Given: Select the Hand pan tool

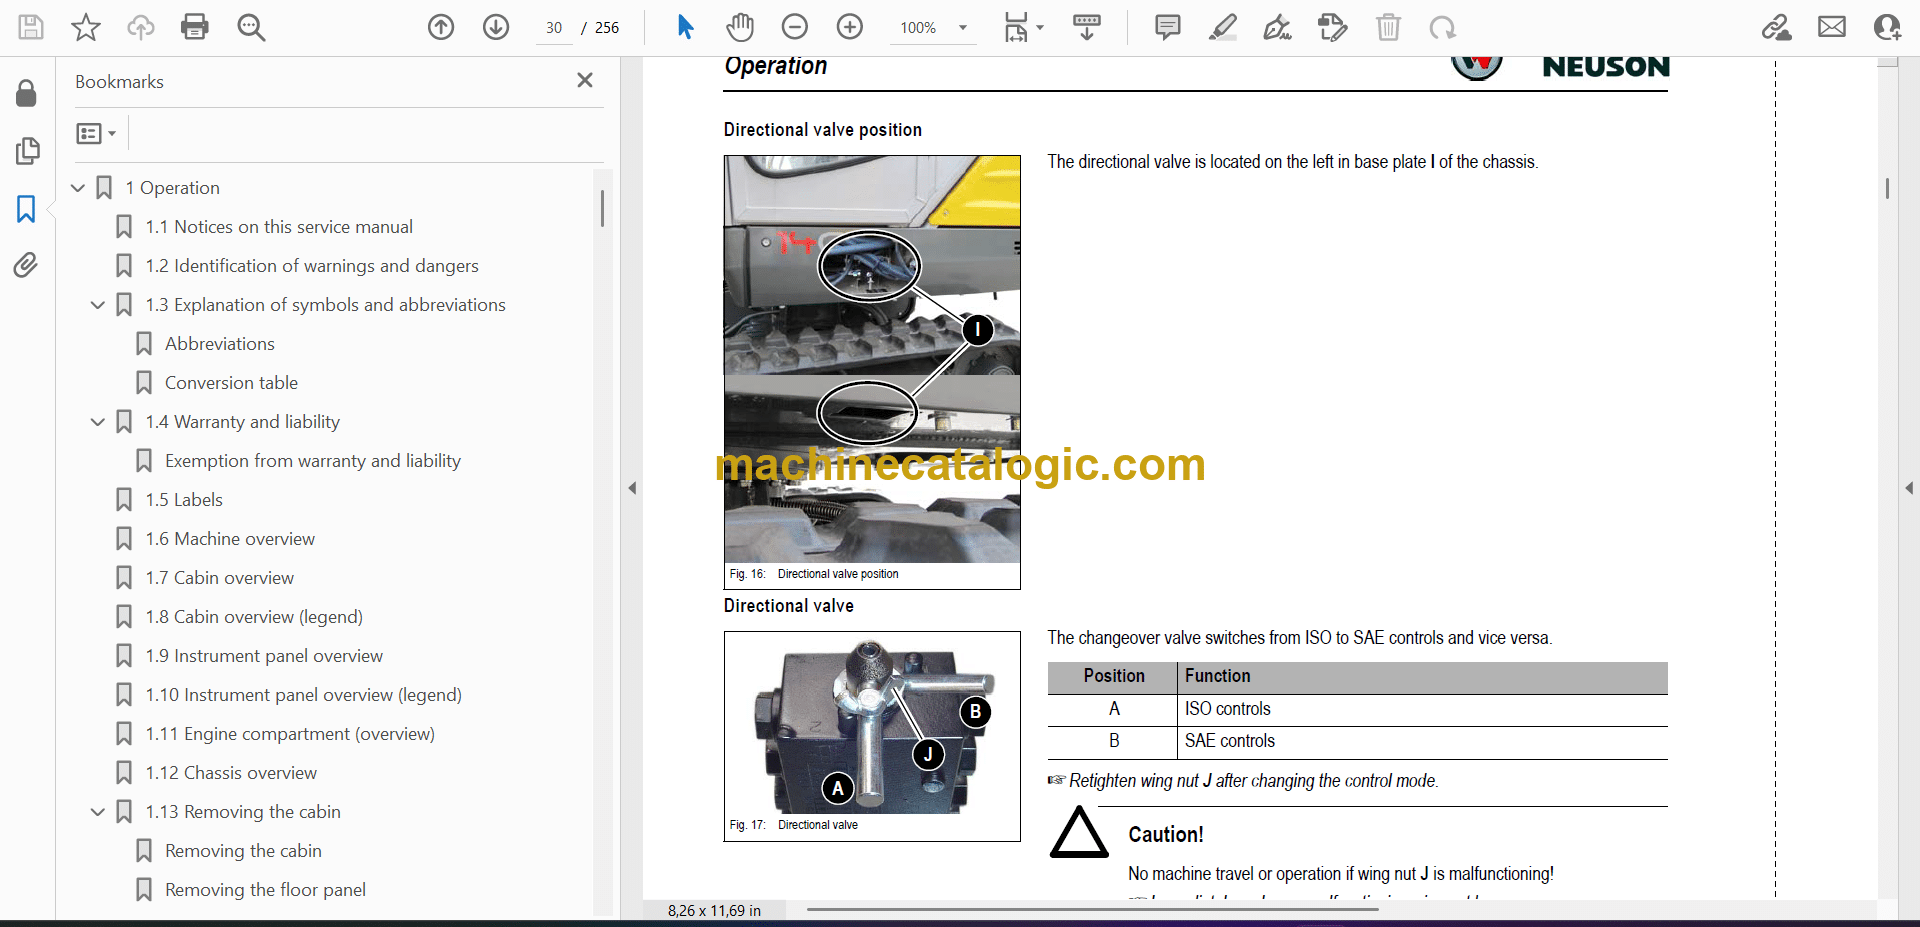Looking at the screenshot, I should click(x=740, y=27).
